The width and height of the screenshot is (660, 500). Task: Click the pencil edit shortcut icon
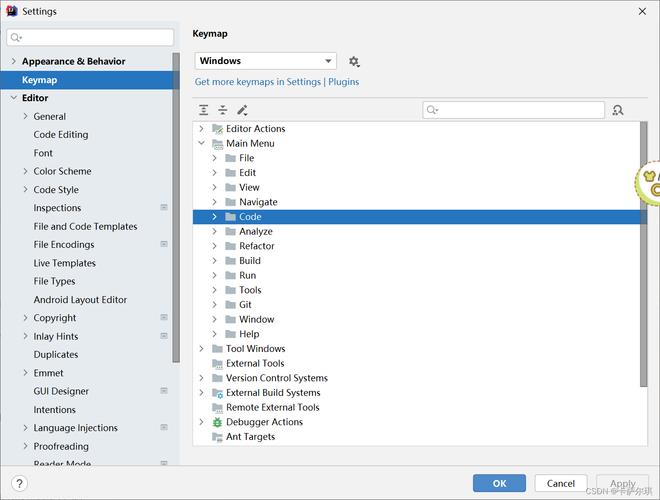[x=242, y=110]
